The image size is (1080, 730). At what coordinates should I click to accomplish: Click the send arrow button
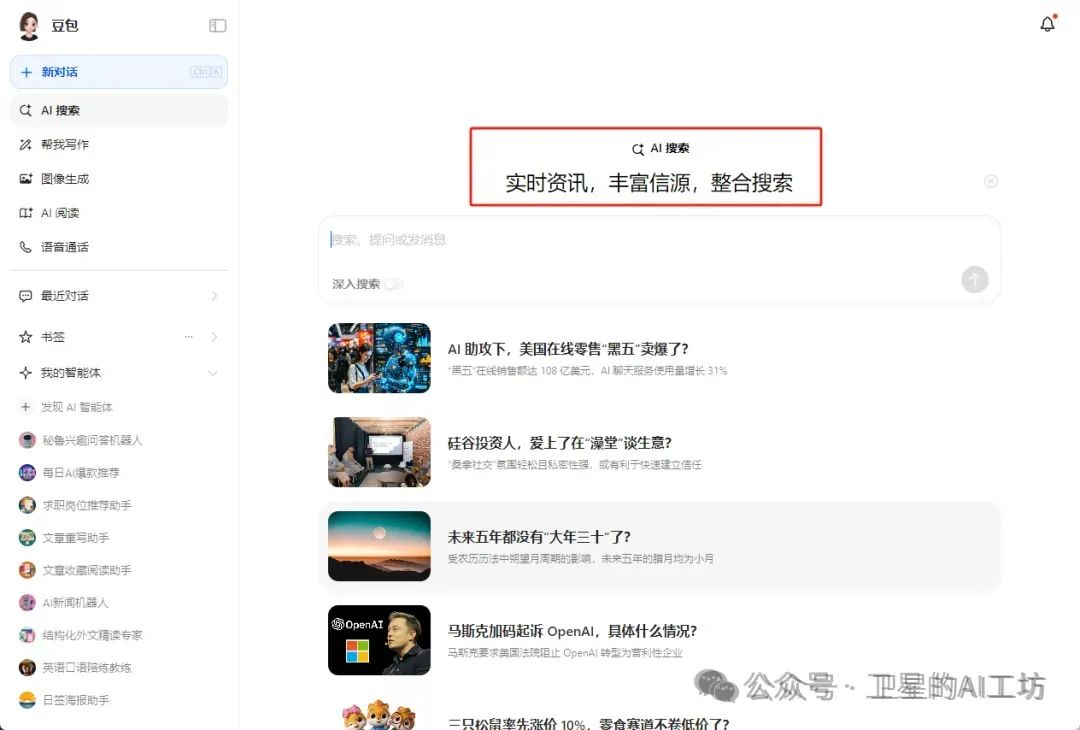pos(975,280)
